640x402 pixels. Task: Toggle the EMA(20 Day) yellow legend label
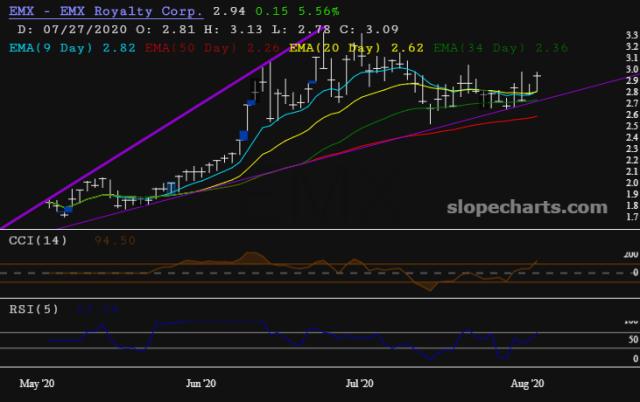[343, 46]
